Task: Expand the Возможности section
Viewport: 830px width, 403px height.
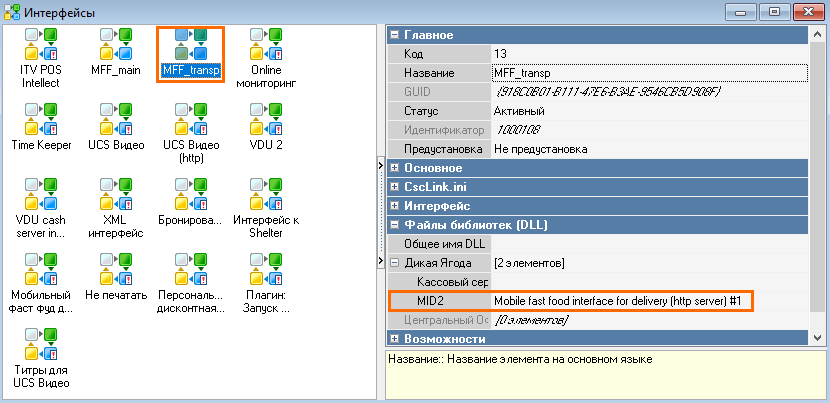Action: (395, 340)
